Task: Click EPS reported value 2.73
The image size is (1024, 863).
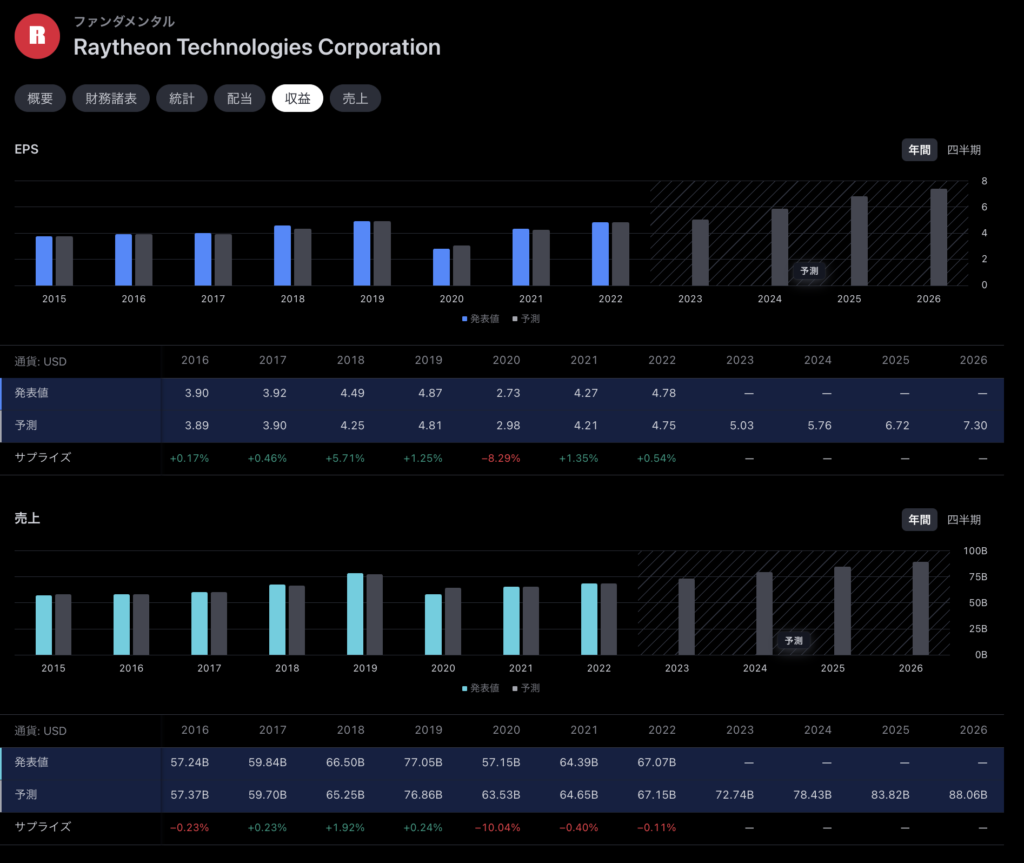Action: click(508, 393)
